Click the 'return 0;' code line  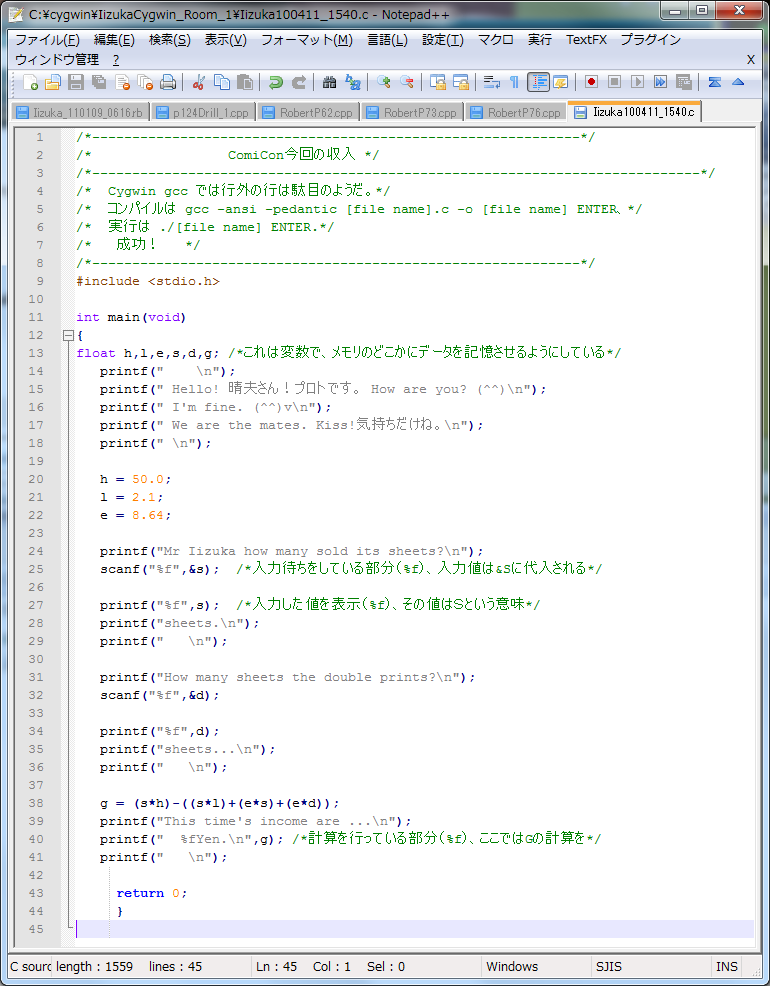click(x=151, y=893)
